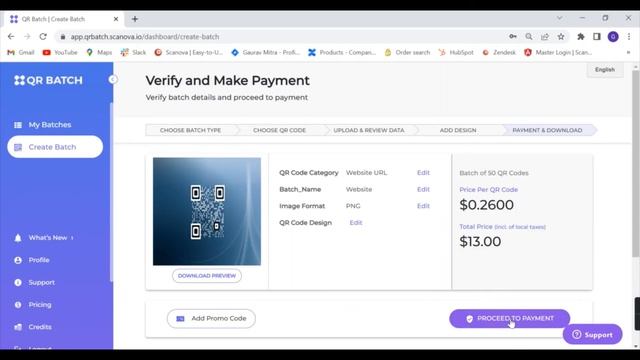Click the QR code preview image
The height and width of the screenshot is (360, 640).
(207, 211)
